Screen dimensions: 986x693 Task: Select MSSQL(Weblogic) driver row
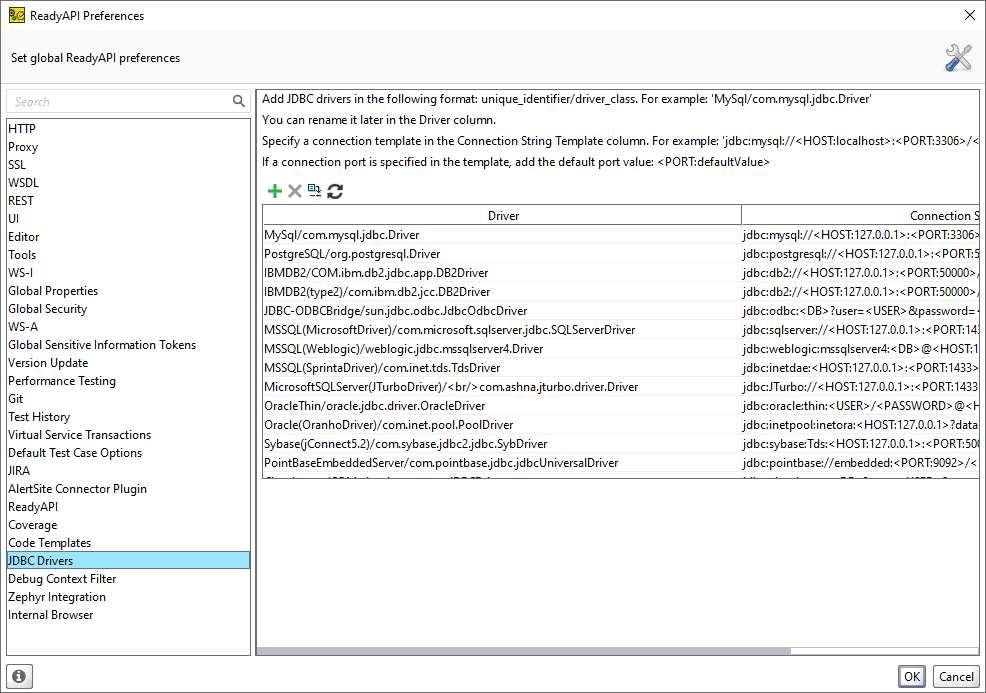[x=502, y=349]
